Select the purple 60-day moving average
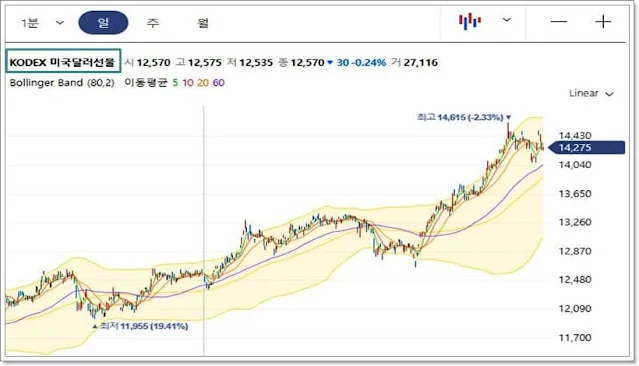The image size is (639, 366). click(218, 83)
